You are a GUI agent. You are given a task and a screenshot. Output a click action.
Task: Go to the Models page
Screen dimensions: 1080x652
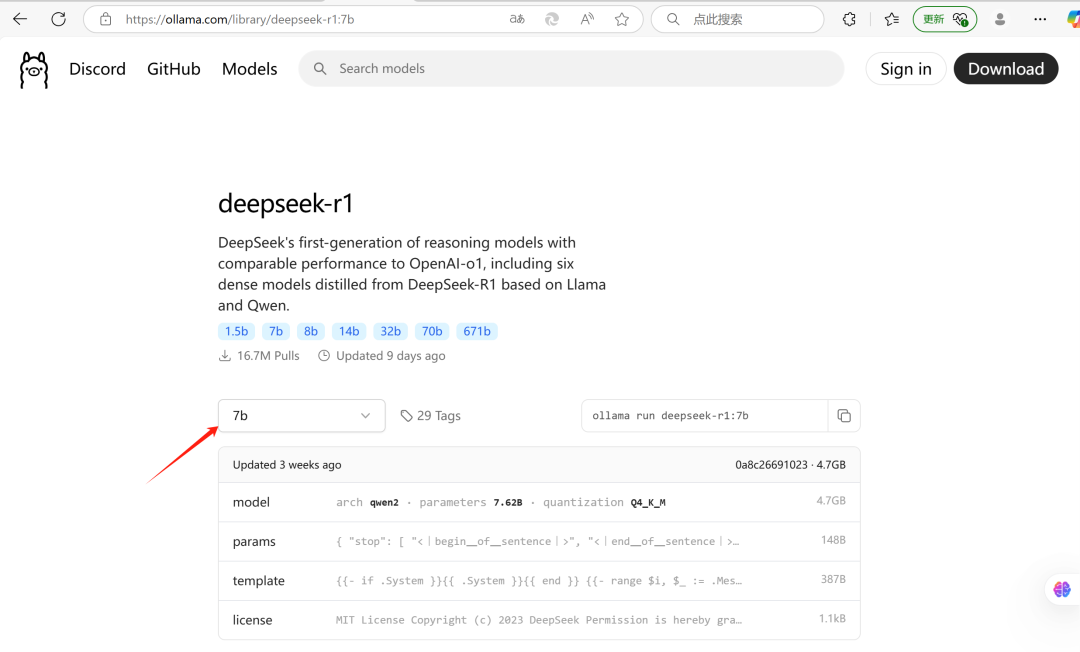point(249,69)
